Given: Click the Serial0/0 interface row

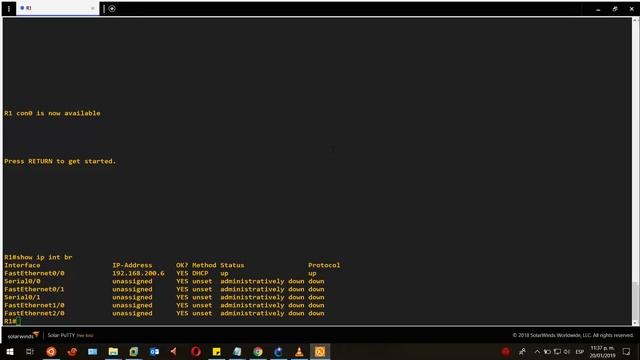Looking at the screenshot, I should point(164,281).
